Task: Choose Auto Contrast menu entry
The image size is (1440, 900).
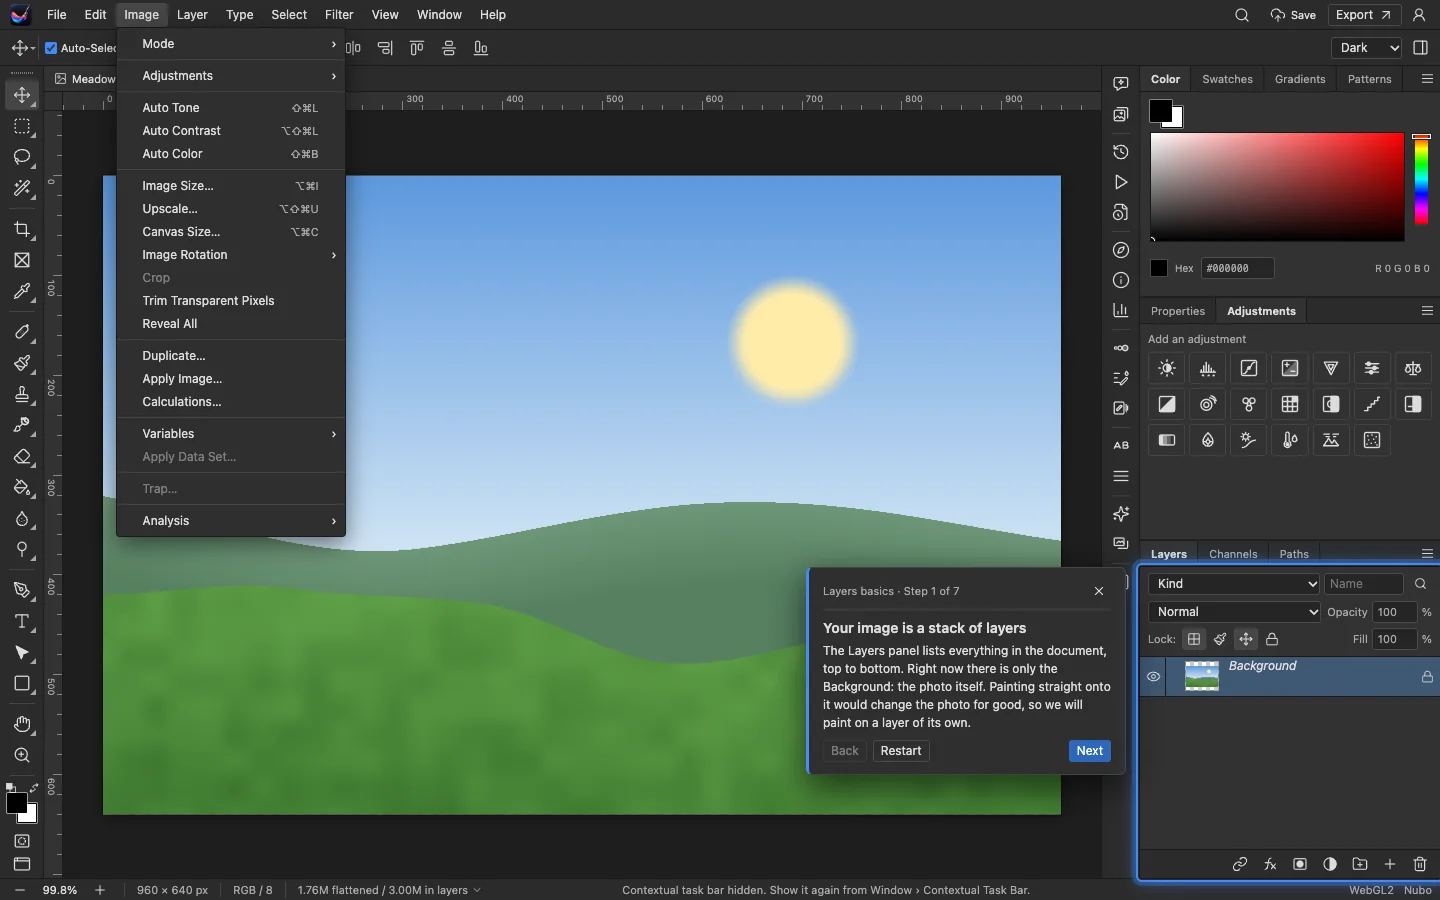Action: coord(231,131)
